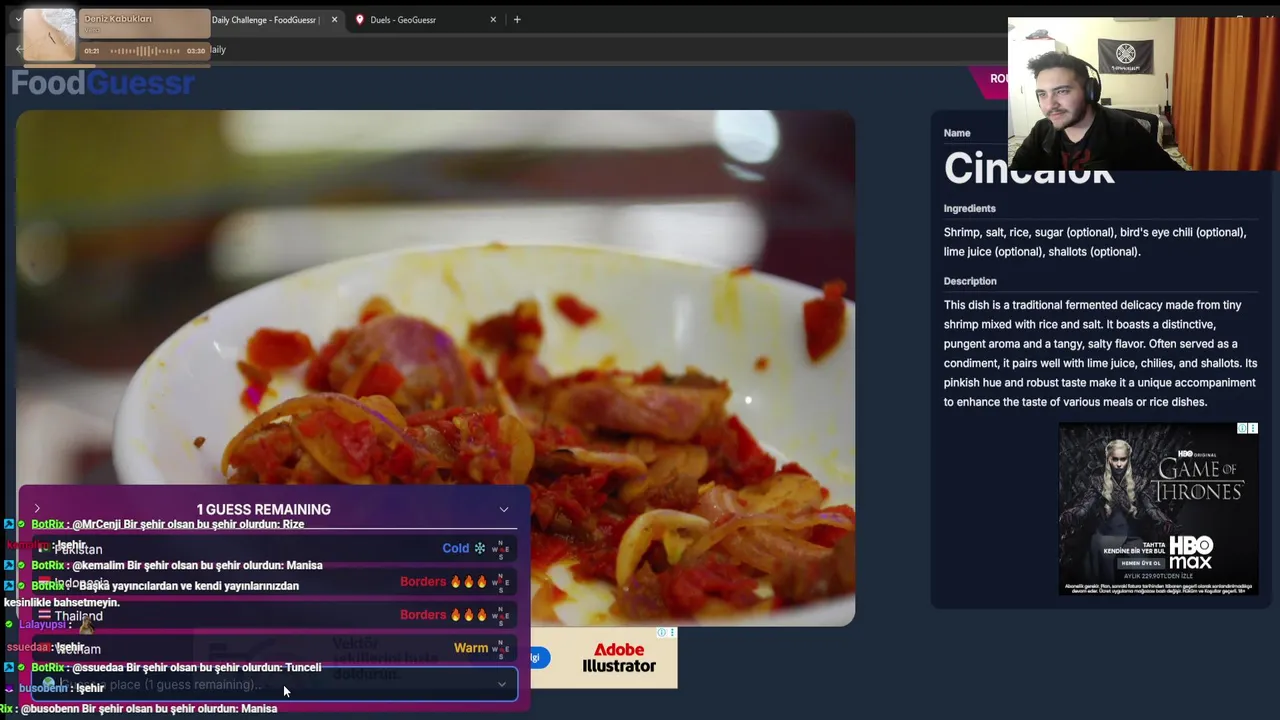Select the Description heading
1280x720 pixels.
tap(970, 281)
